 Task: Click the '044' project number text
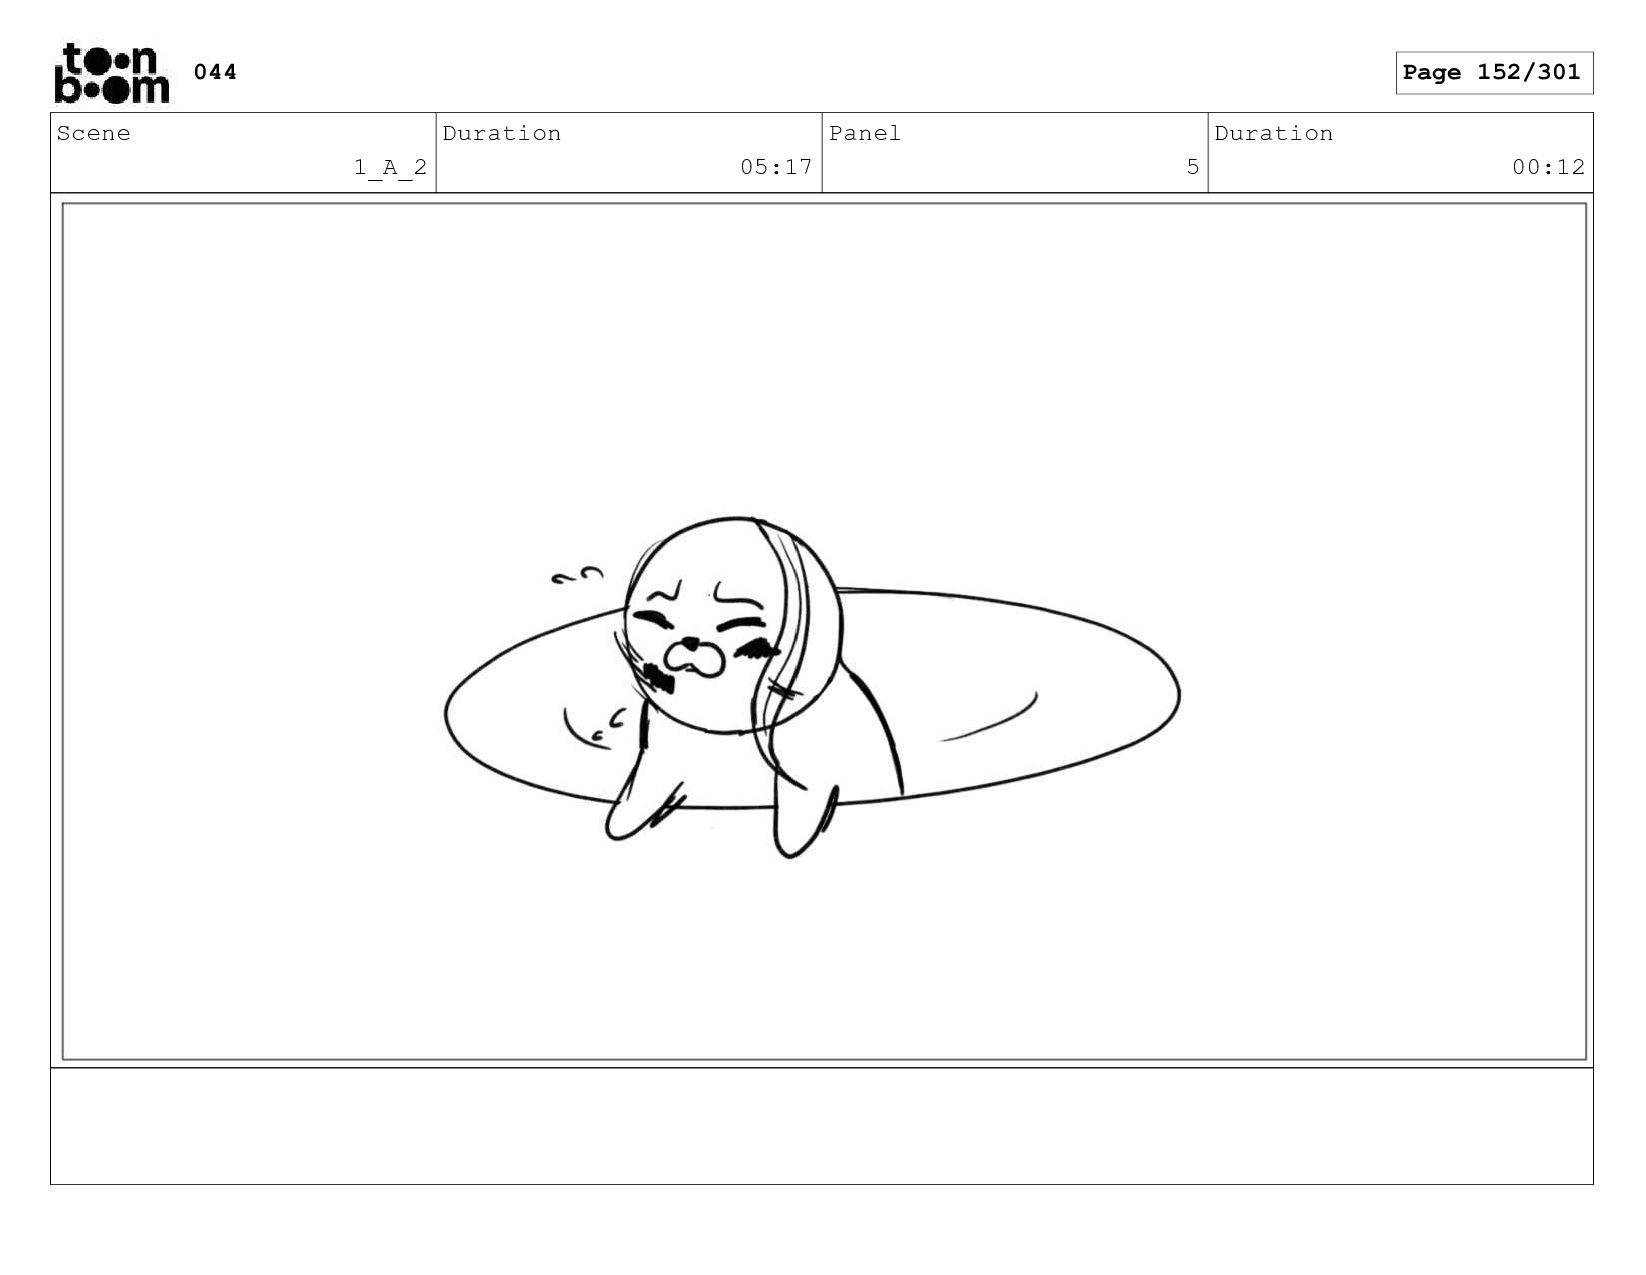(215, 72)
